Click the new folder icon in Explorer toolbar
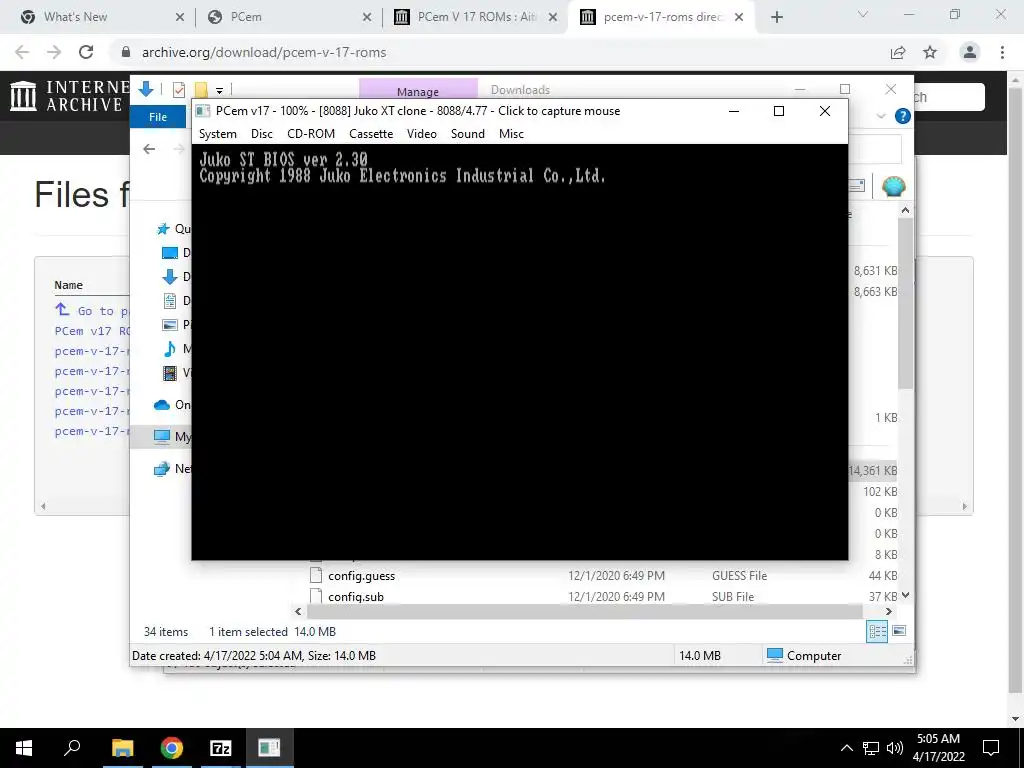Screen dimensions: 1024x768 (201, 89)
